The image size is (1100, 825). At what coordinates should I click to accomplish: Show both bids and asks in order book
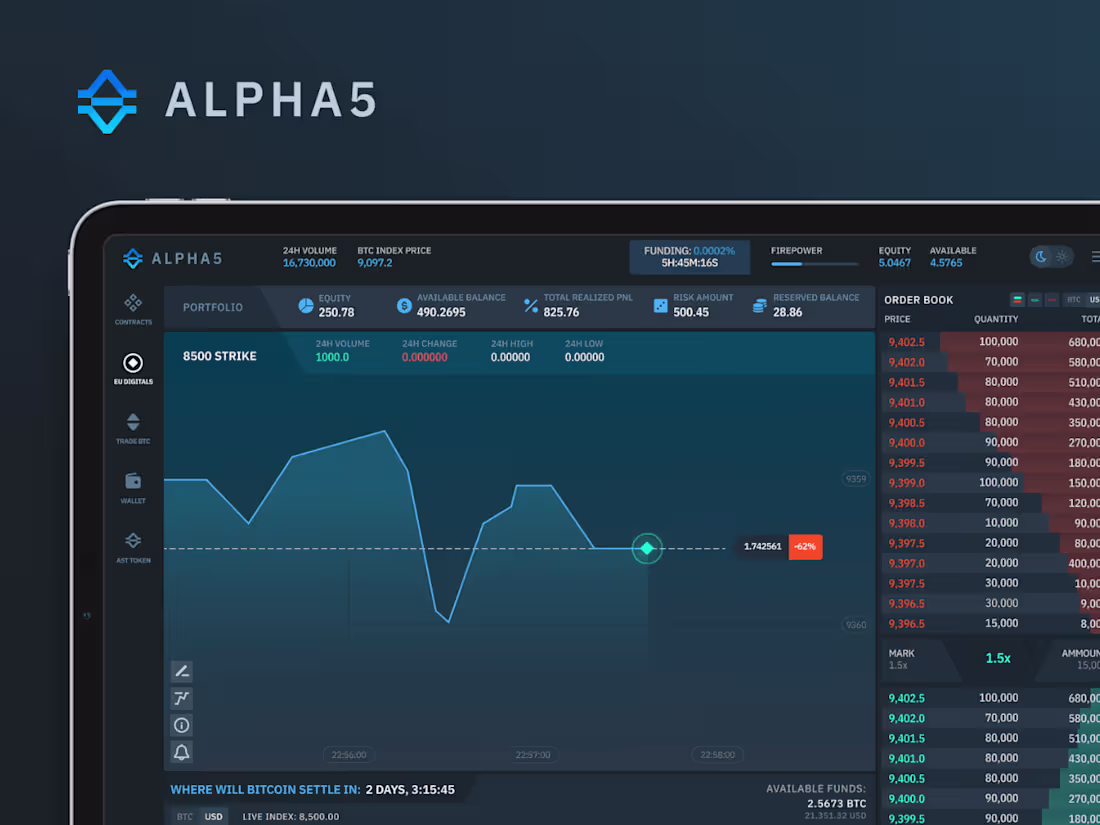(x=1017, y=300)
